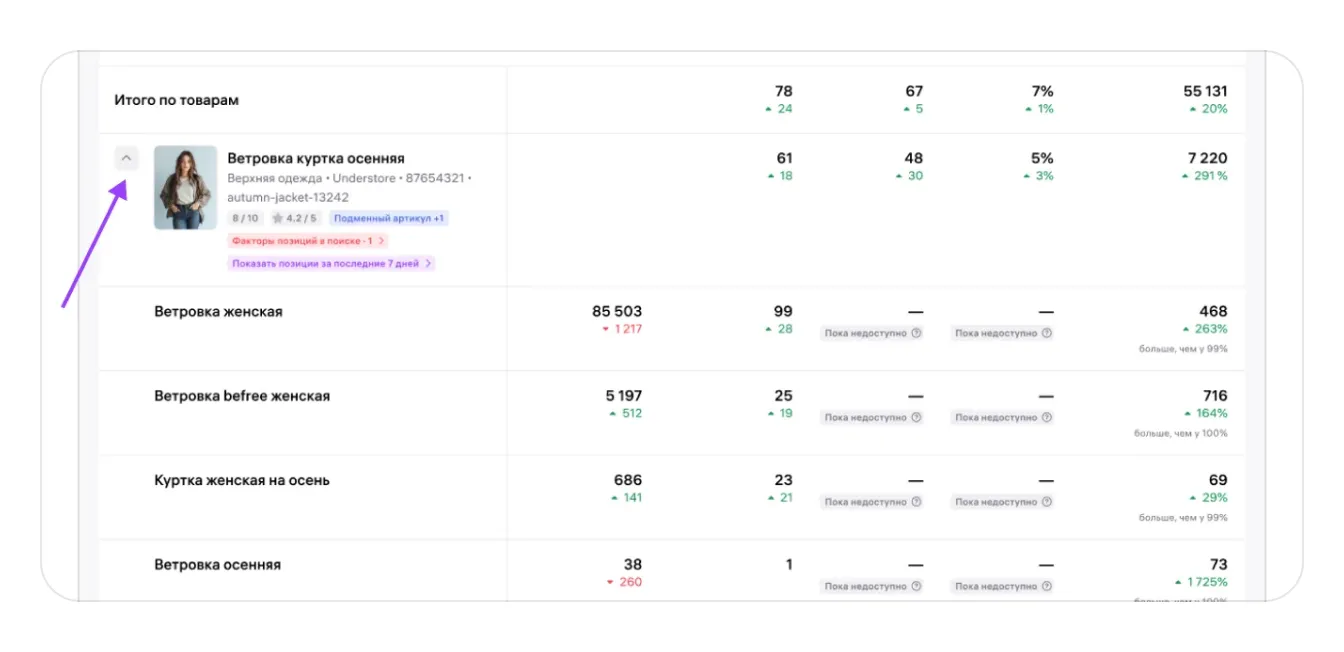
Task: Select the Ветровка befree женская search query
Action: pyautogui.click(x=242, y=396)
